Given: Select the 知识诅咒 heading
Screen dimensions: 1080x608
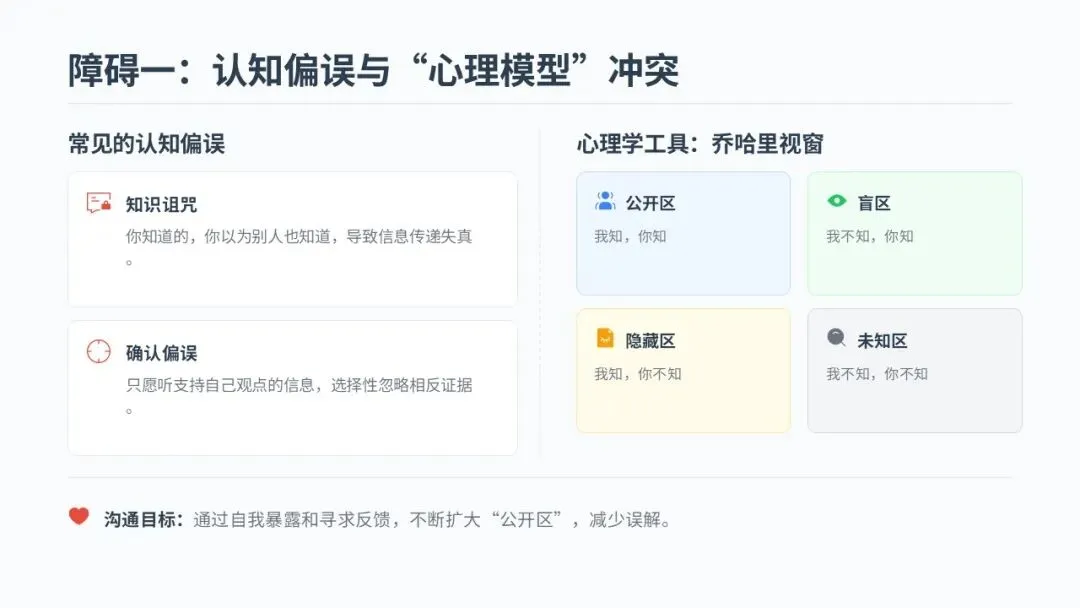Looking at the screenshot, I should pos(161,204).
